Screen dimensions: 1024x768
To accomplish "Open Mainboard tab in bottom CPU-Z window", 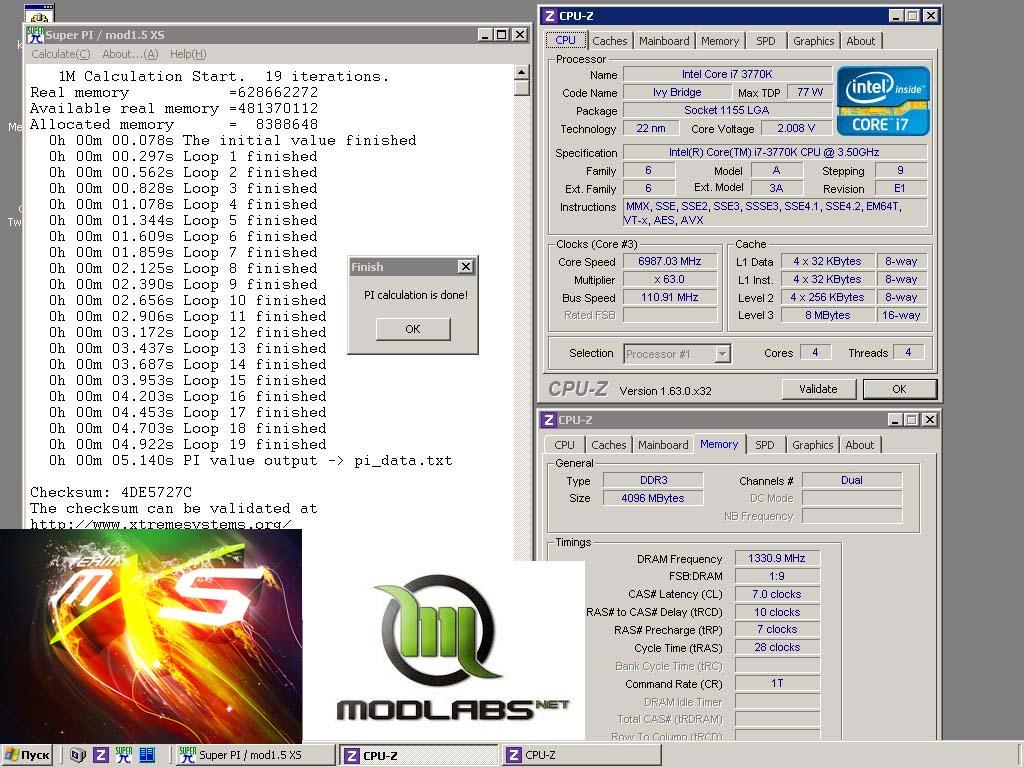I will tap(663, 445).
